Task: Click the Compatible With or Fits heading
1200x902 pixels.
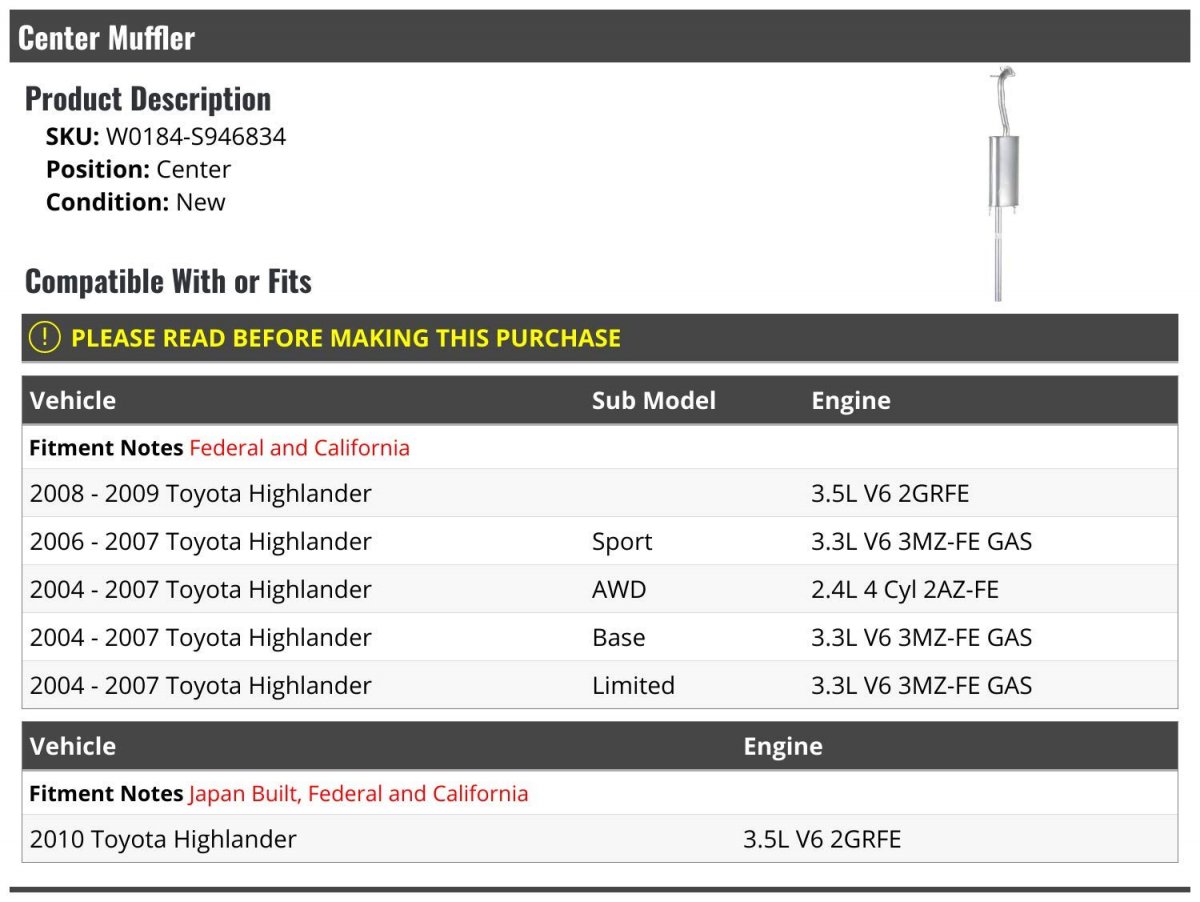Action: click(168, 282)
